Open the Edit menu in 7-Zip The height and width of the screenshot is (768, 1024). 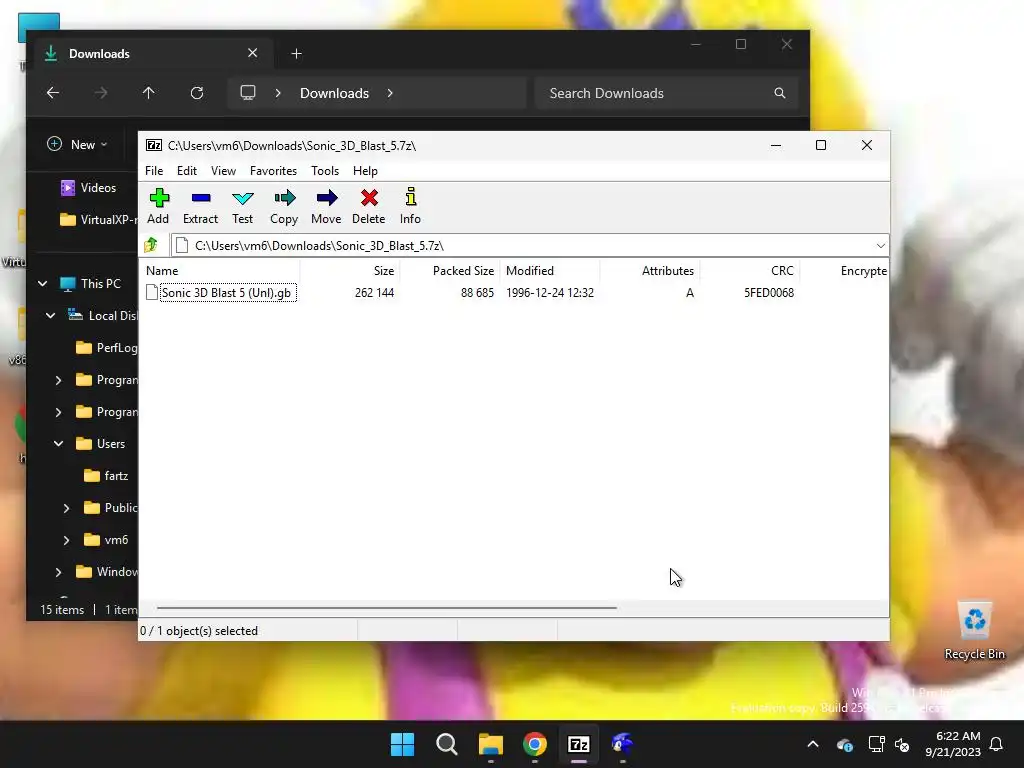(x=187, y=170)
